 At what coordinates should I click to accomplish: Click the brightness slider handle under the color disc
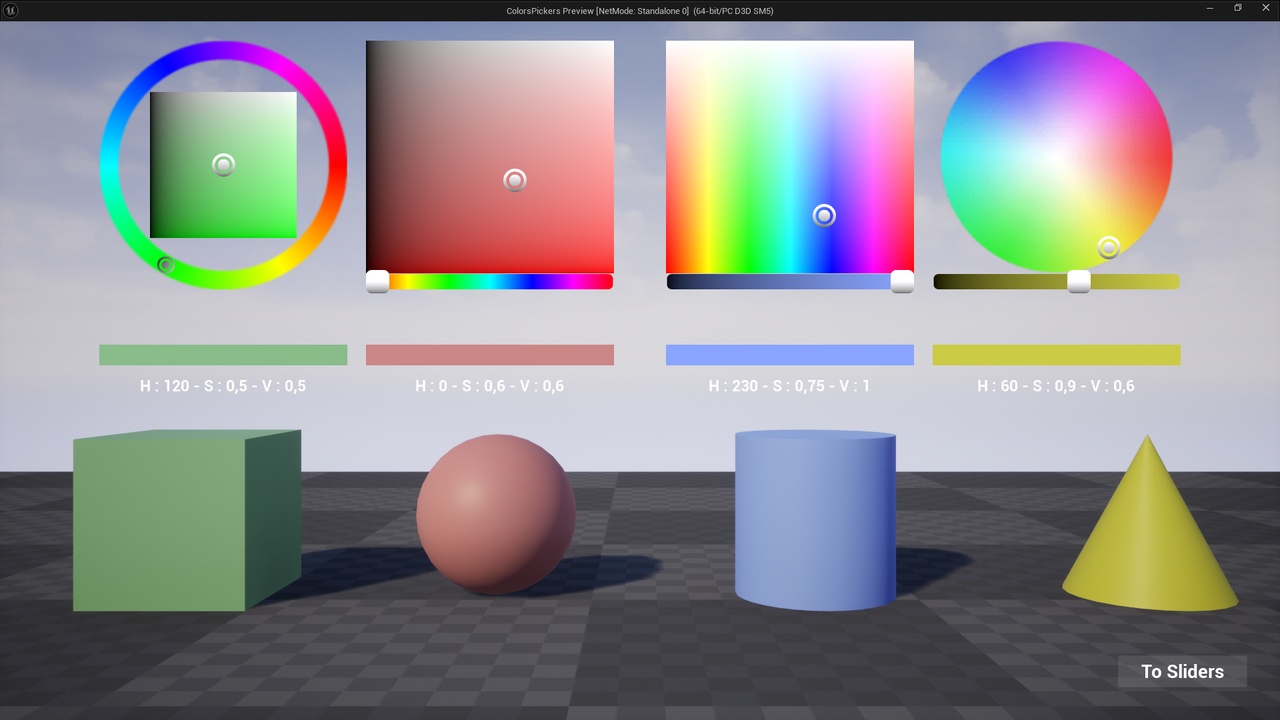pos(1079,282)
